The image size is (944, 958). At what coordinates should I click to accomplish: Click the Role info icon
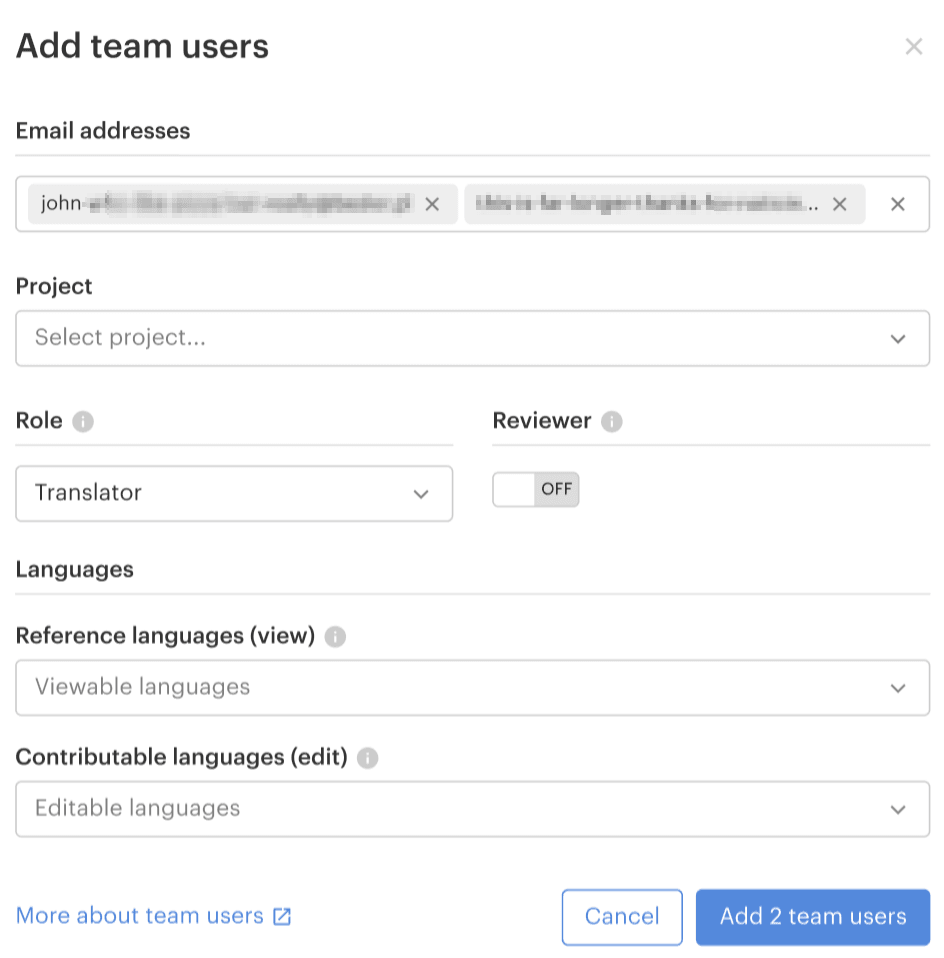[83, 422]
